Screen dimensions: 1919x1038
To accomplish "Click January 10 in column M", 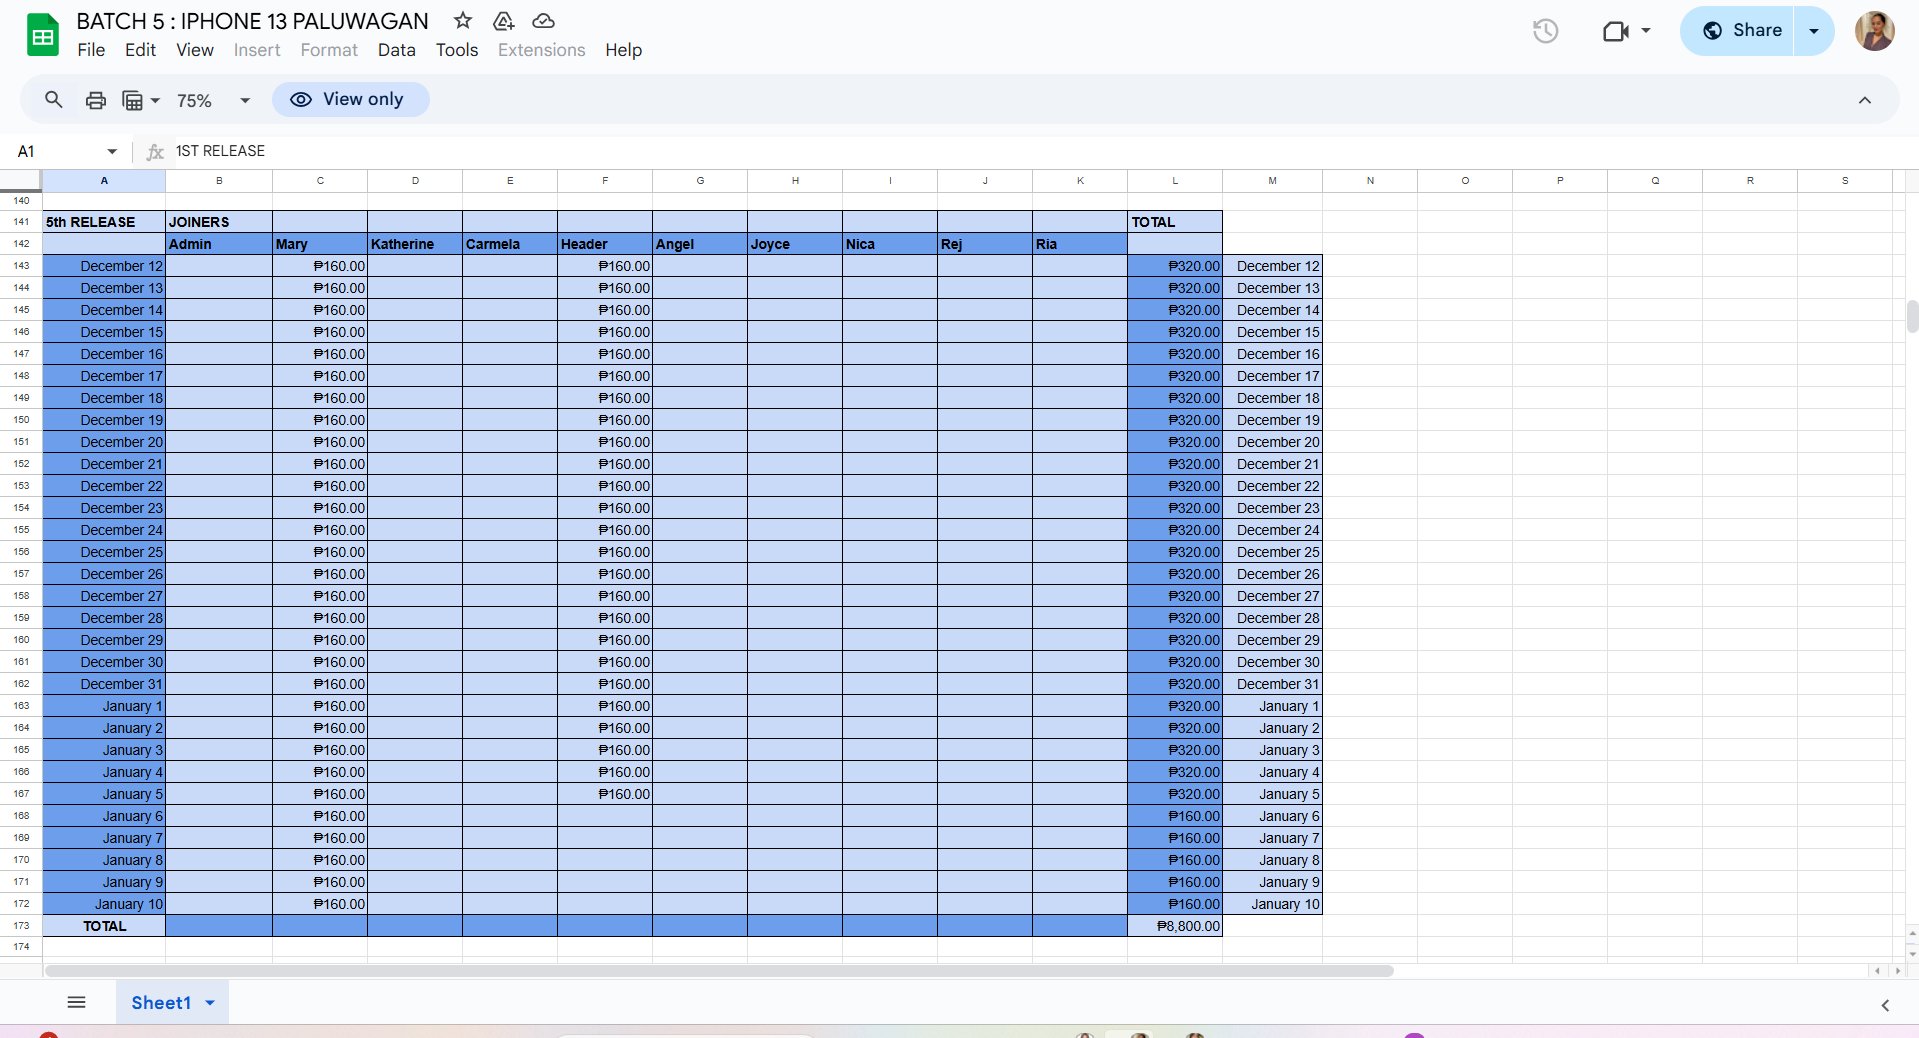I will [1272, 904].
